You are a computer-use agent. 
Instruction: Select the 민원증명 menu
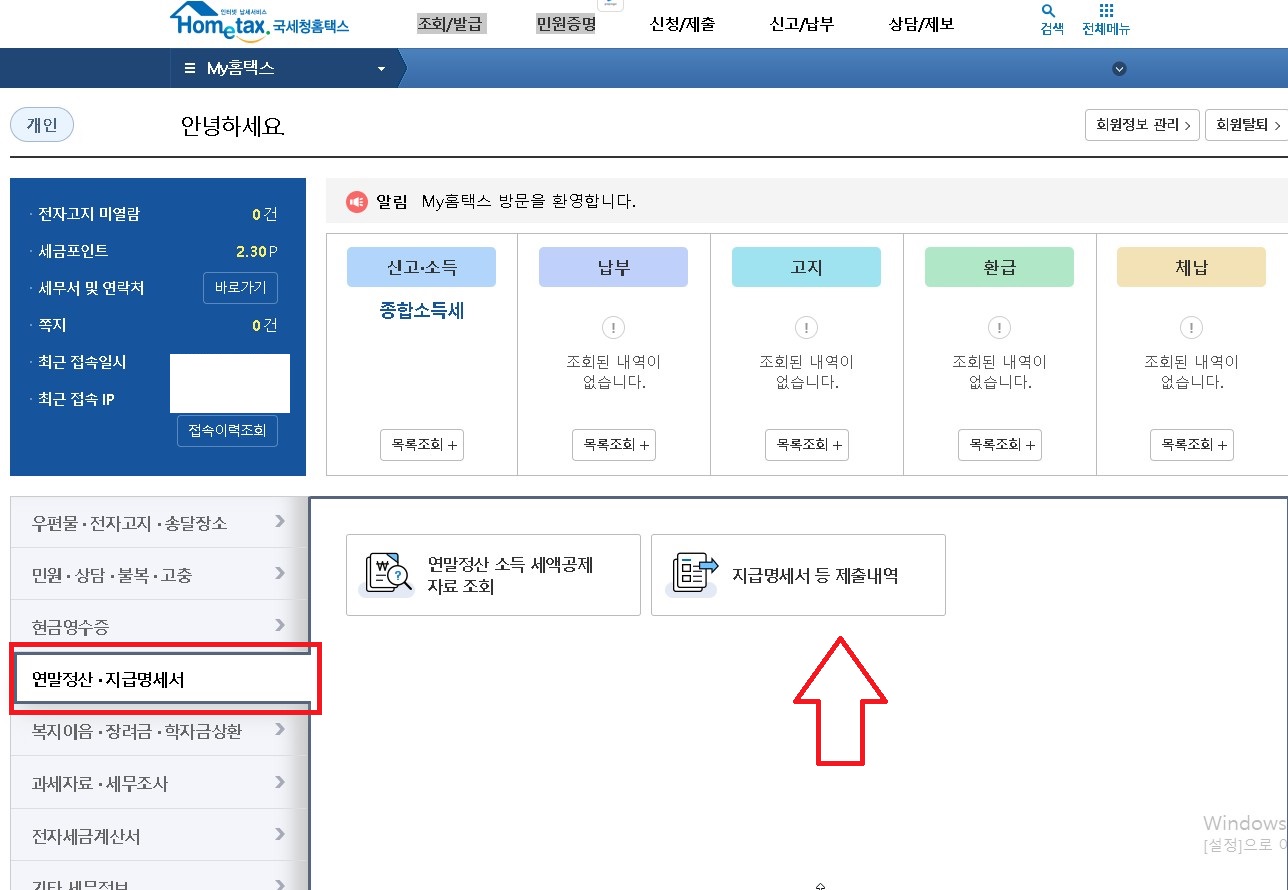pyautogui.click(x=565, y=22)
